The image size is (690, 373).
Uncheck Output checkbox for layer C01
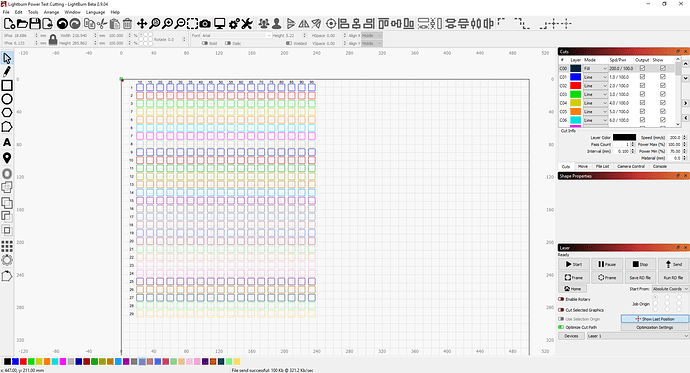[642, 77]
